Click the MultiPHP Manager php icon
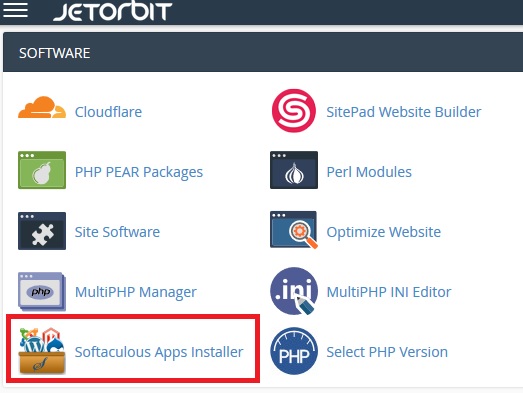 pyautogui.click(x=42, y=291)
